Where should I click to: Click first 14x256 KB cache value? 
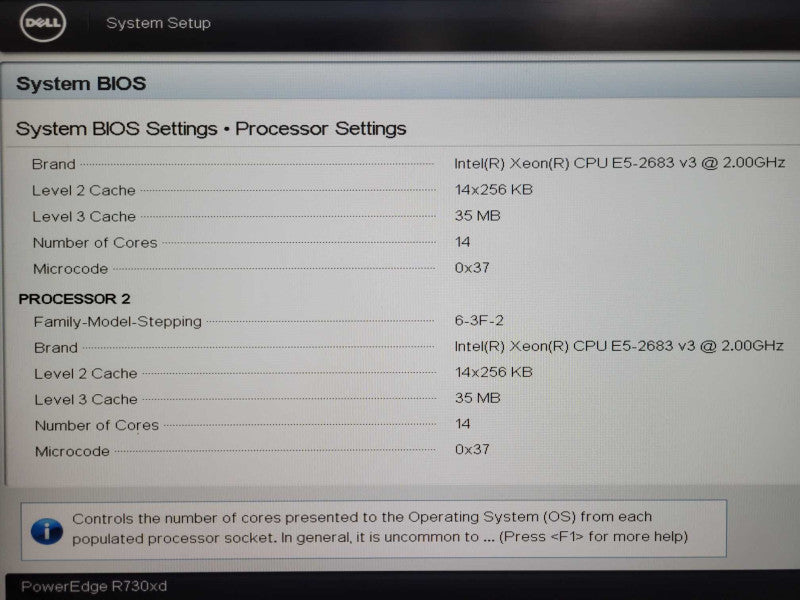[x=493, y=190]
